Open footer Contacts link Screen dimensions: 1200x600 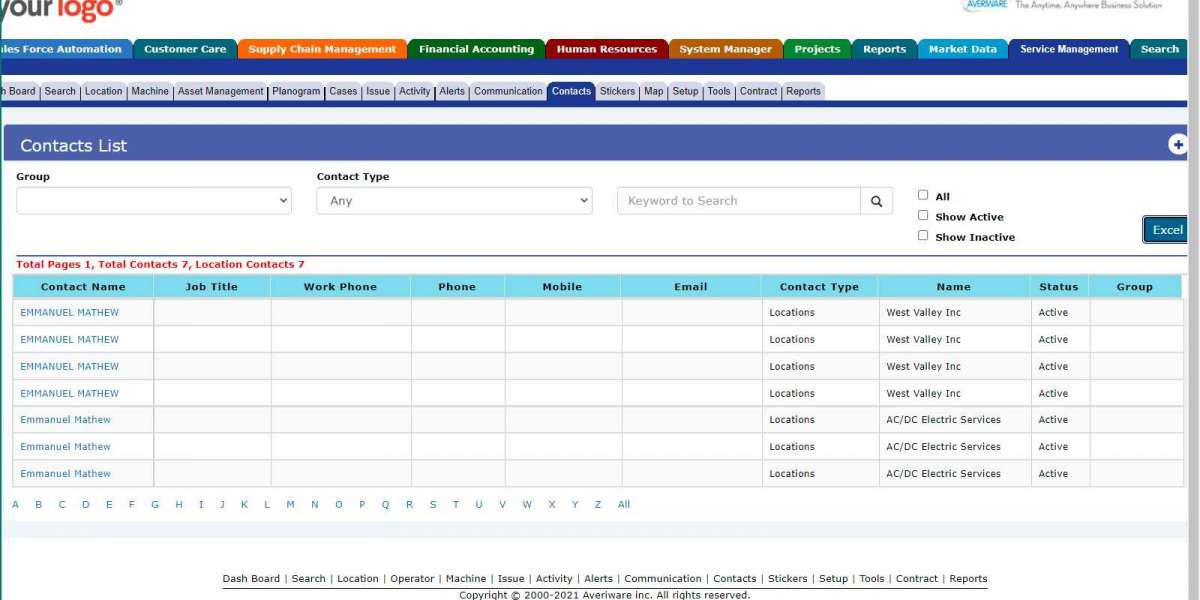[735, 579]
